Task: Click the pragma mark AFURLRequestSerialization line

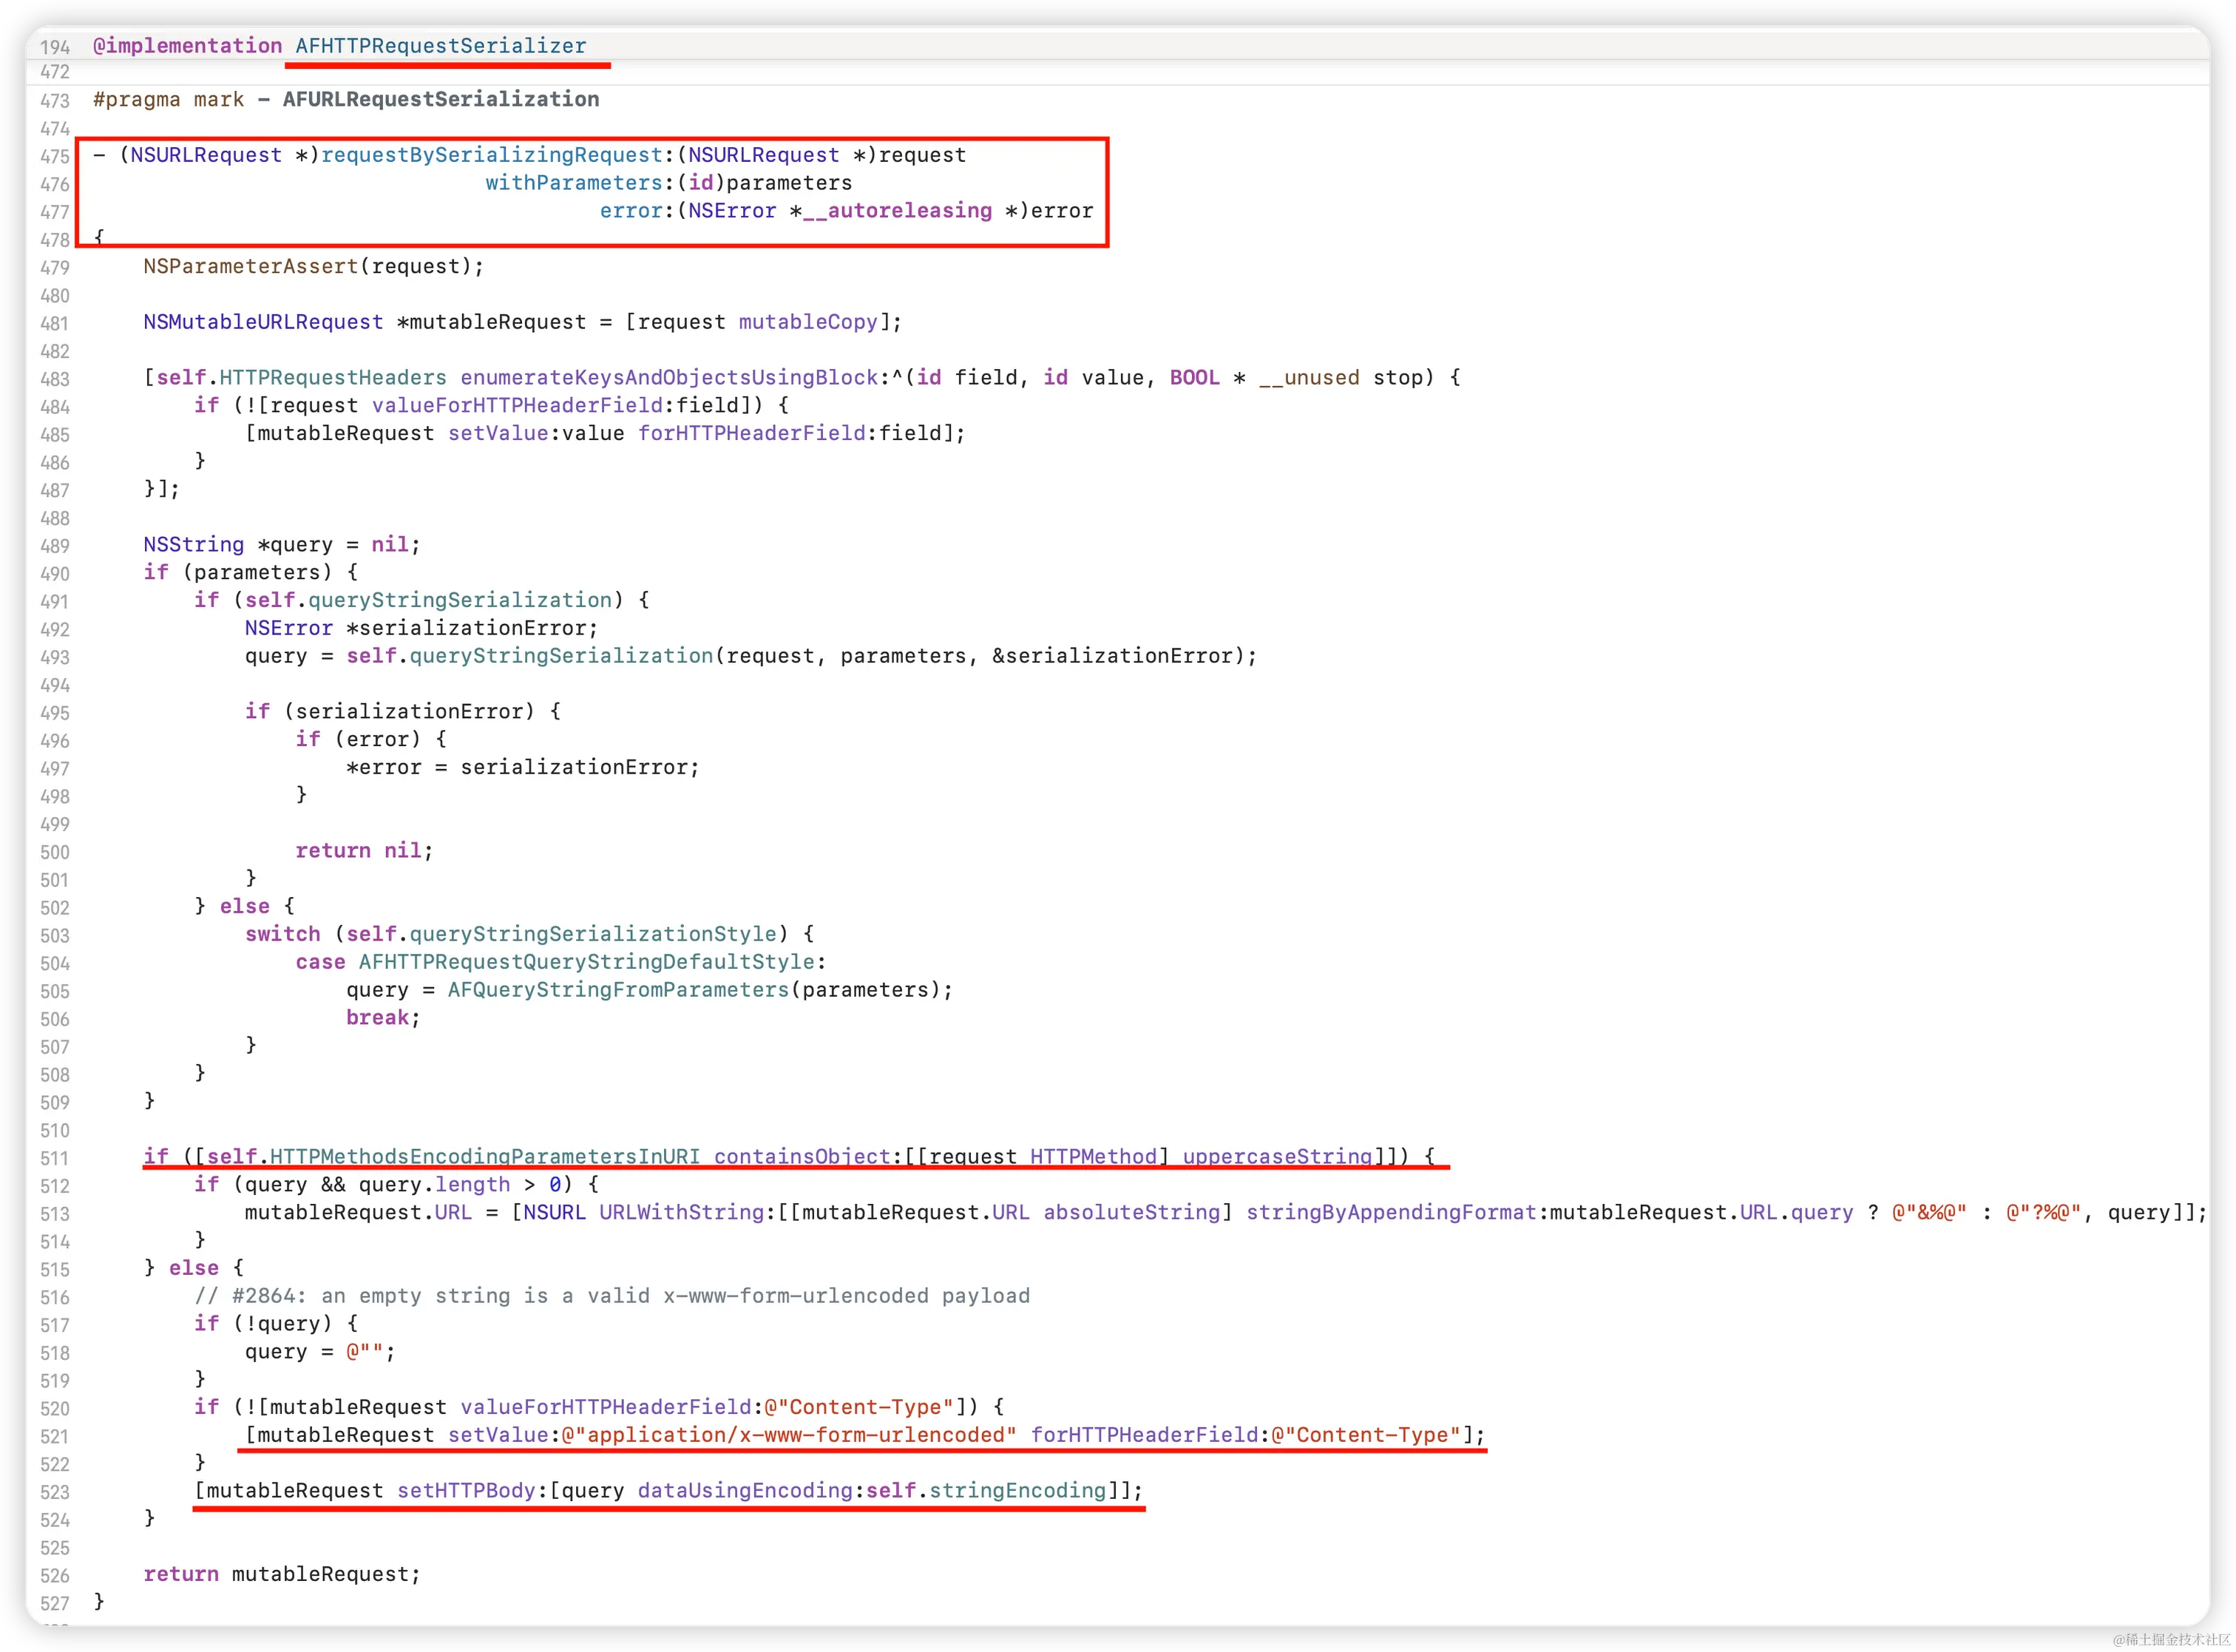Action: coord(346,99)
